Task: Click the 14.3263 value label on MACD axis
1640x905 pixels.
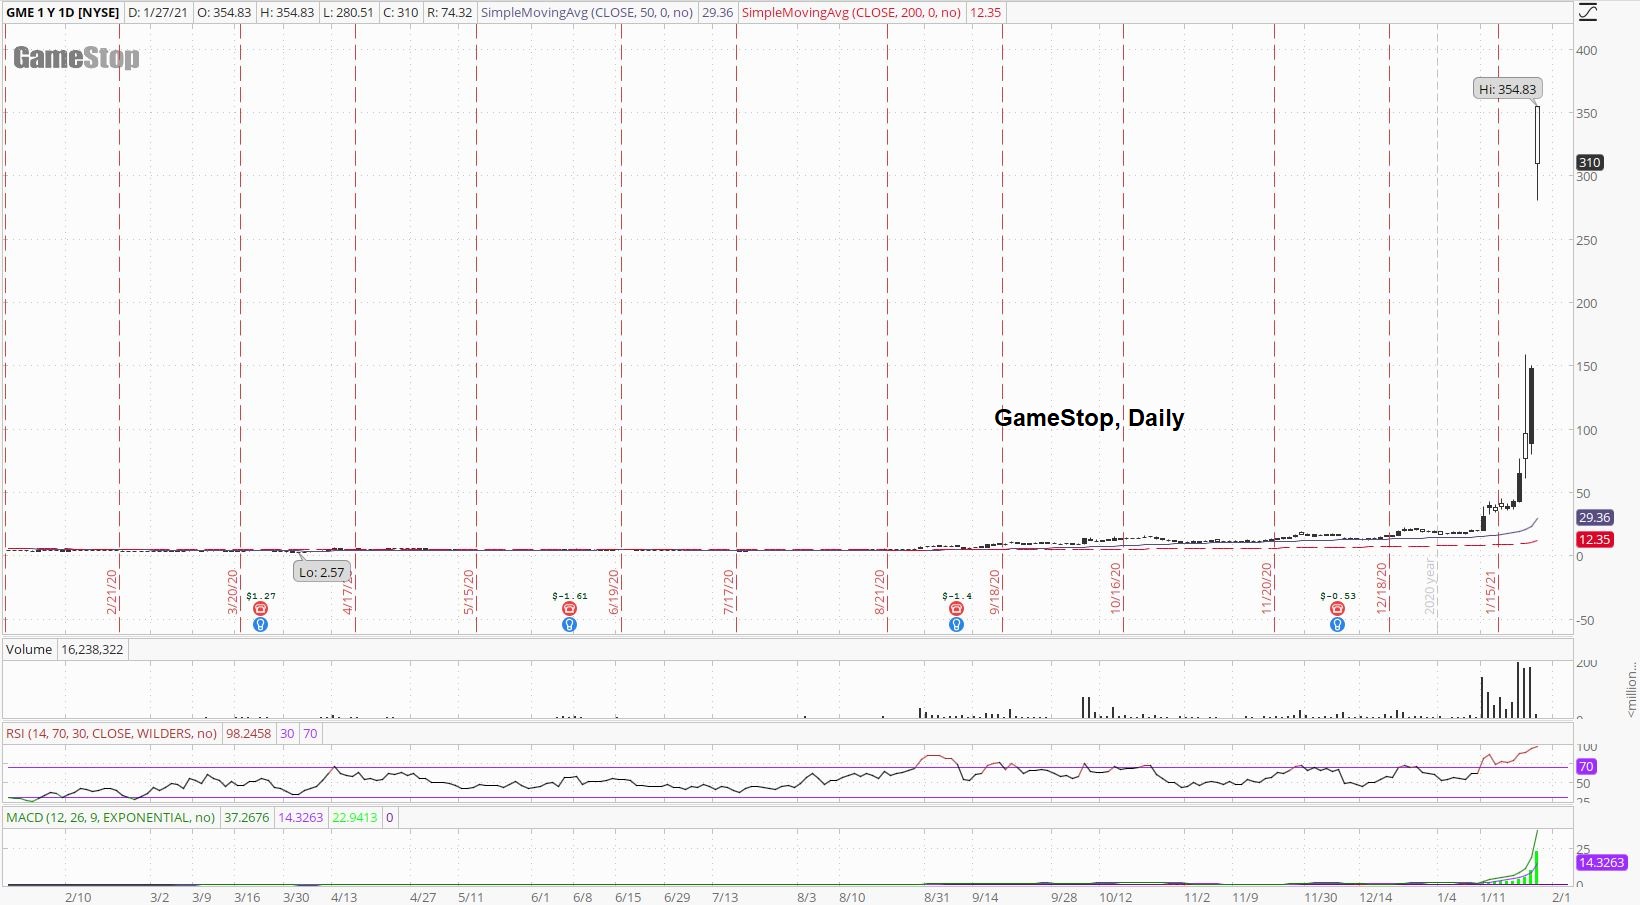Action: tap(1601, 862)
